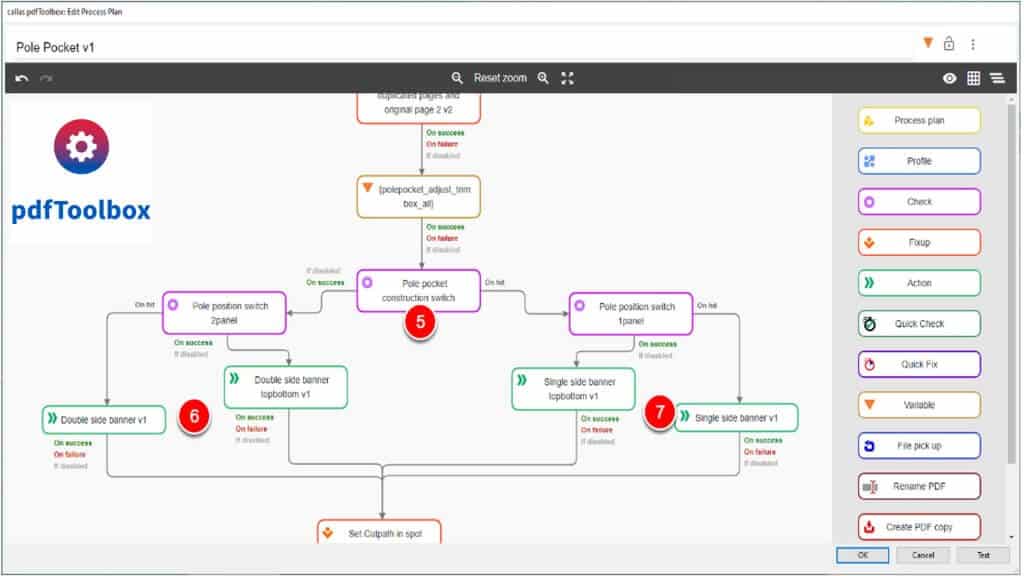1024x576 pixels.
Task: Toggle the eye visibility icon
Action: point(950,78)
